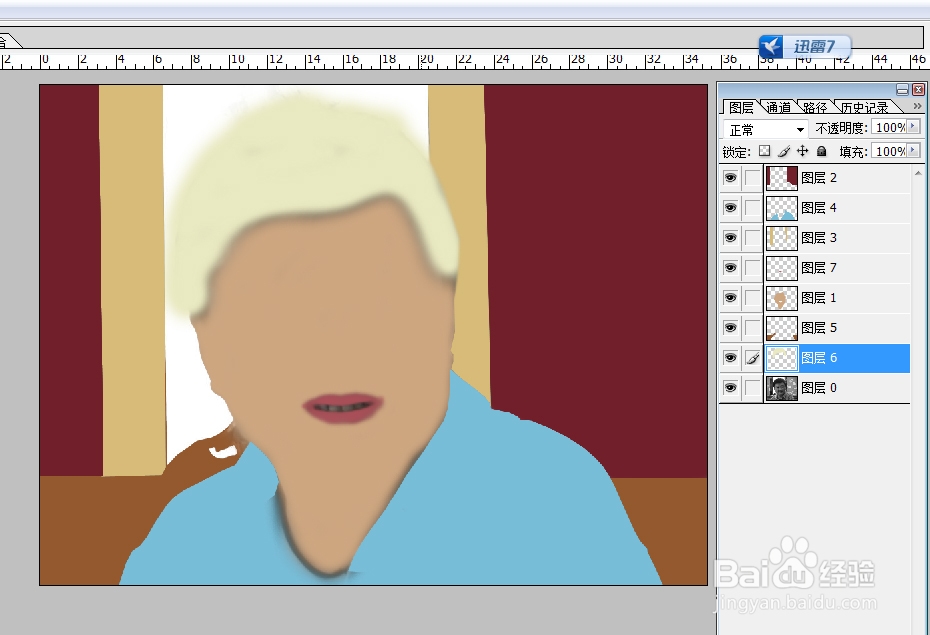Click the paintbrush indicator on 图层 6
Screen dimensions: 930x635
point(752,358)
